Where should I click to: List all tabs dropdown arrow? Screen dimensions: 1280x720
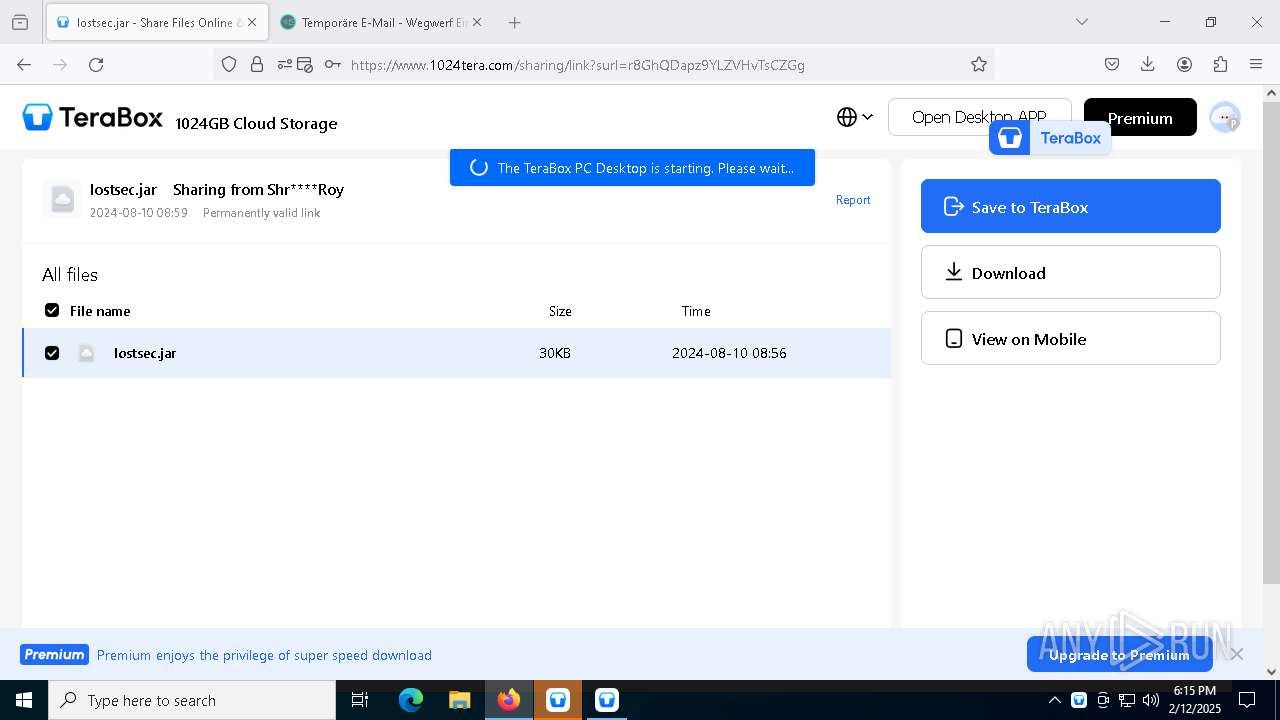1081,22
